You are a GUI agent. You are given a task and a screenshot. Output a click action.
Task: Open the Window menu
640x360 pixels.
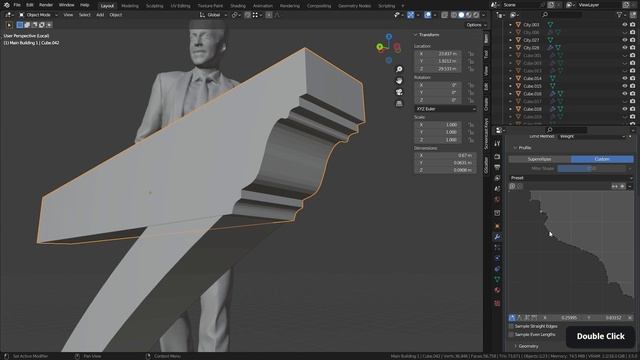tap(67, 5)
